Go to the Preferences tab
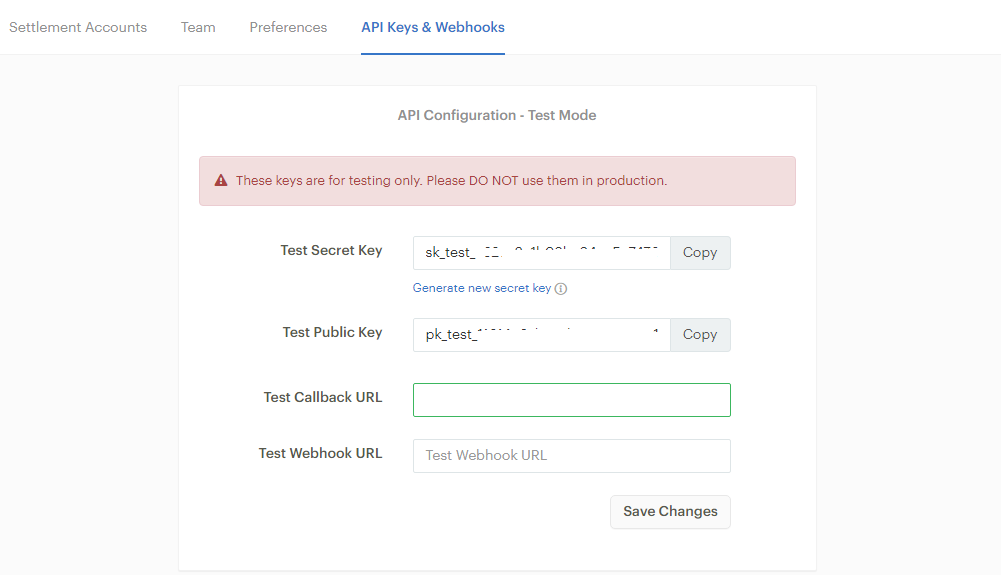The width and height of the screenshot is (1001, 575). pos(288,27)
